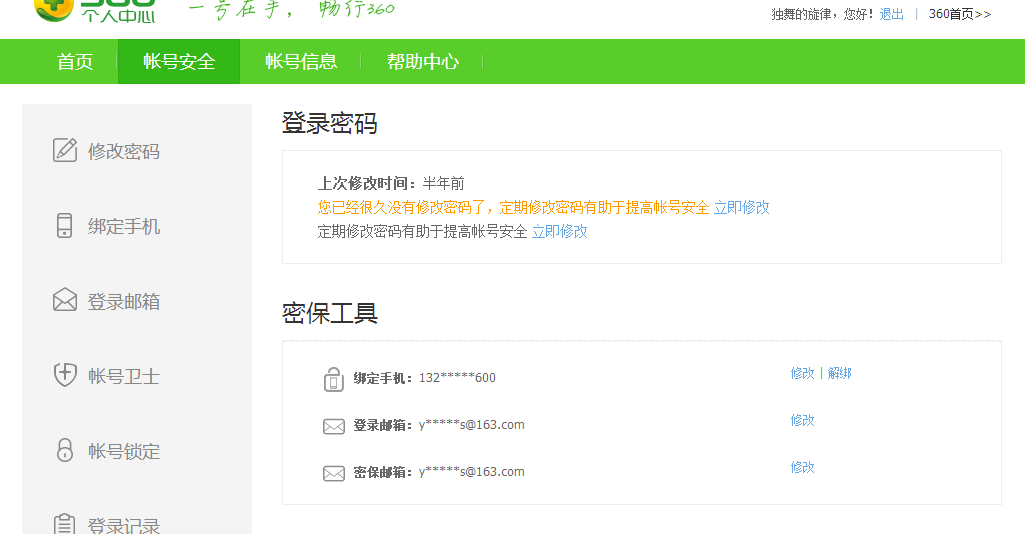Screen dimensions: 1025x534
Task: Click the padlock icon beside 帐号锁定
Action: coord(65,450)
